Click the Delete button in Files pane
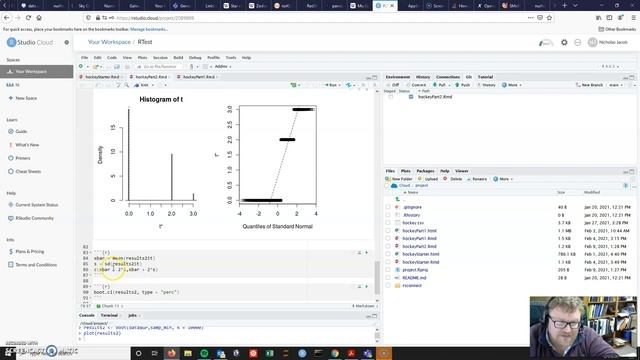This screenshot has width=640, height=360. [453, 179]
